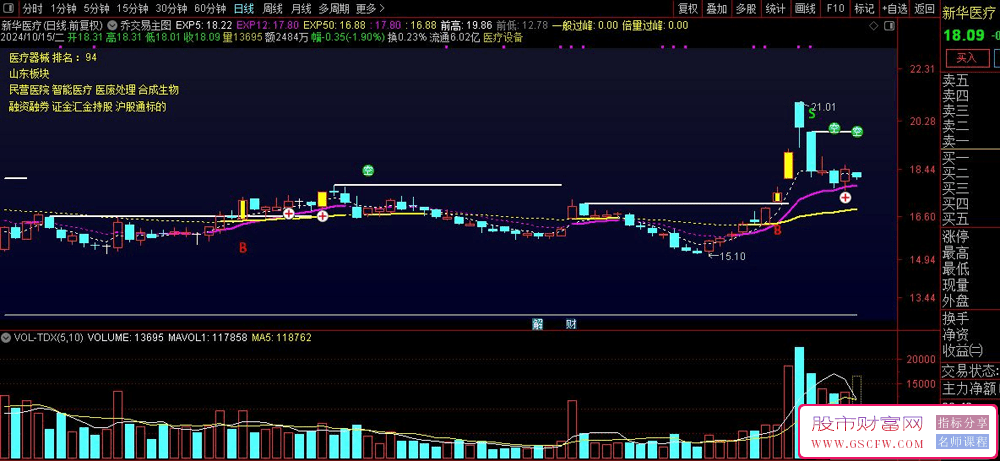Open the 画线 drawing tools
Screen dimensions: 1000x461
(x=805, y=9)
